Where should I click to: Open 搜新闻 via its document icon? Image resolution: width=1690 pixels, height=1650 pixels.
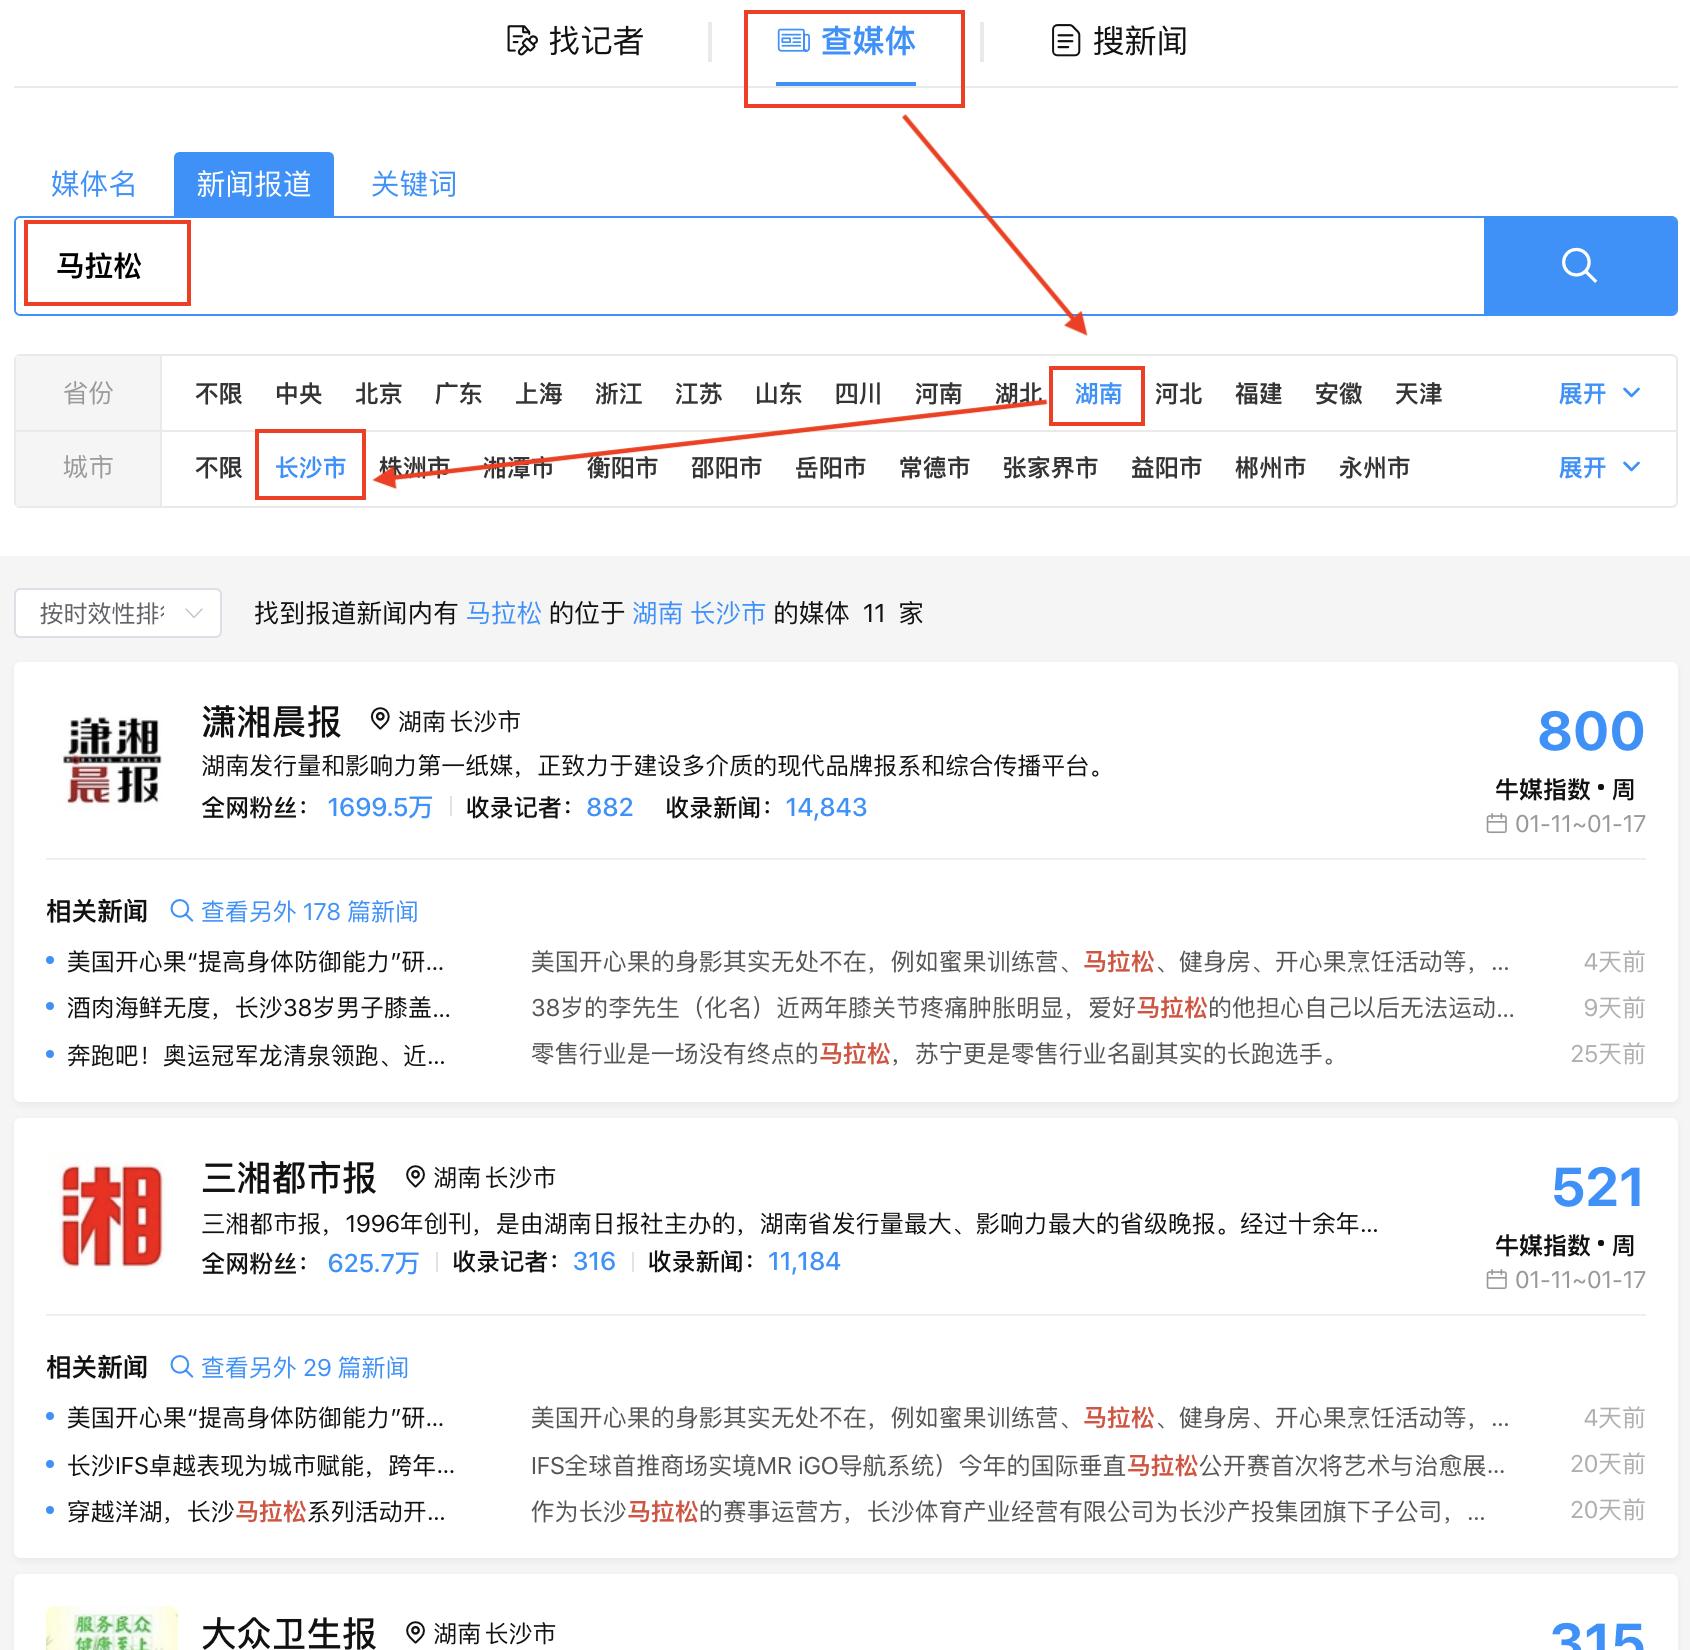coord(1066,41)
